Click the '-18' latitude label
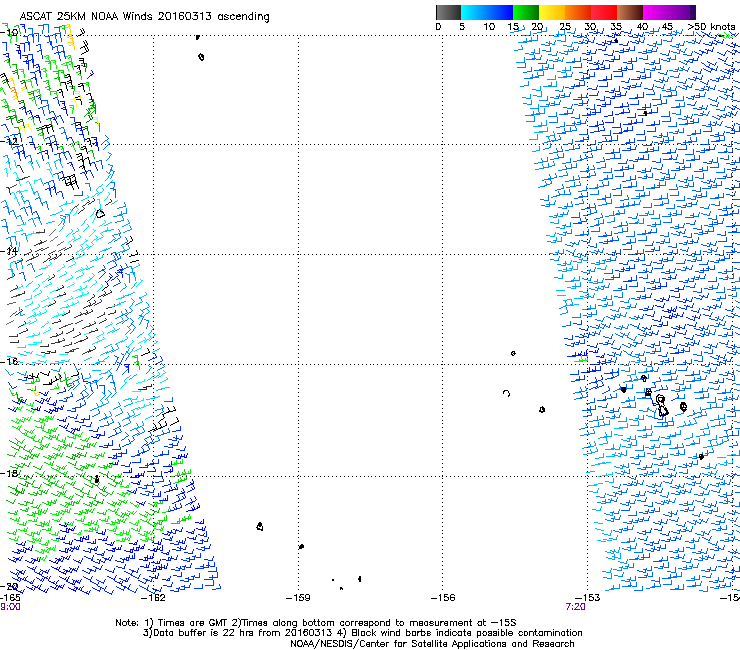Screen dimensions: 740x650 (9, 473)
